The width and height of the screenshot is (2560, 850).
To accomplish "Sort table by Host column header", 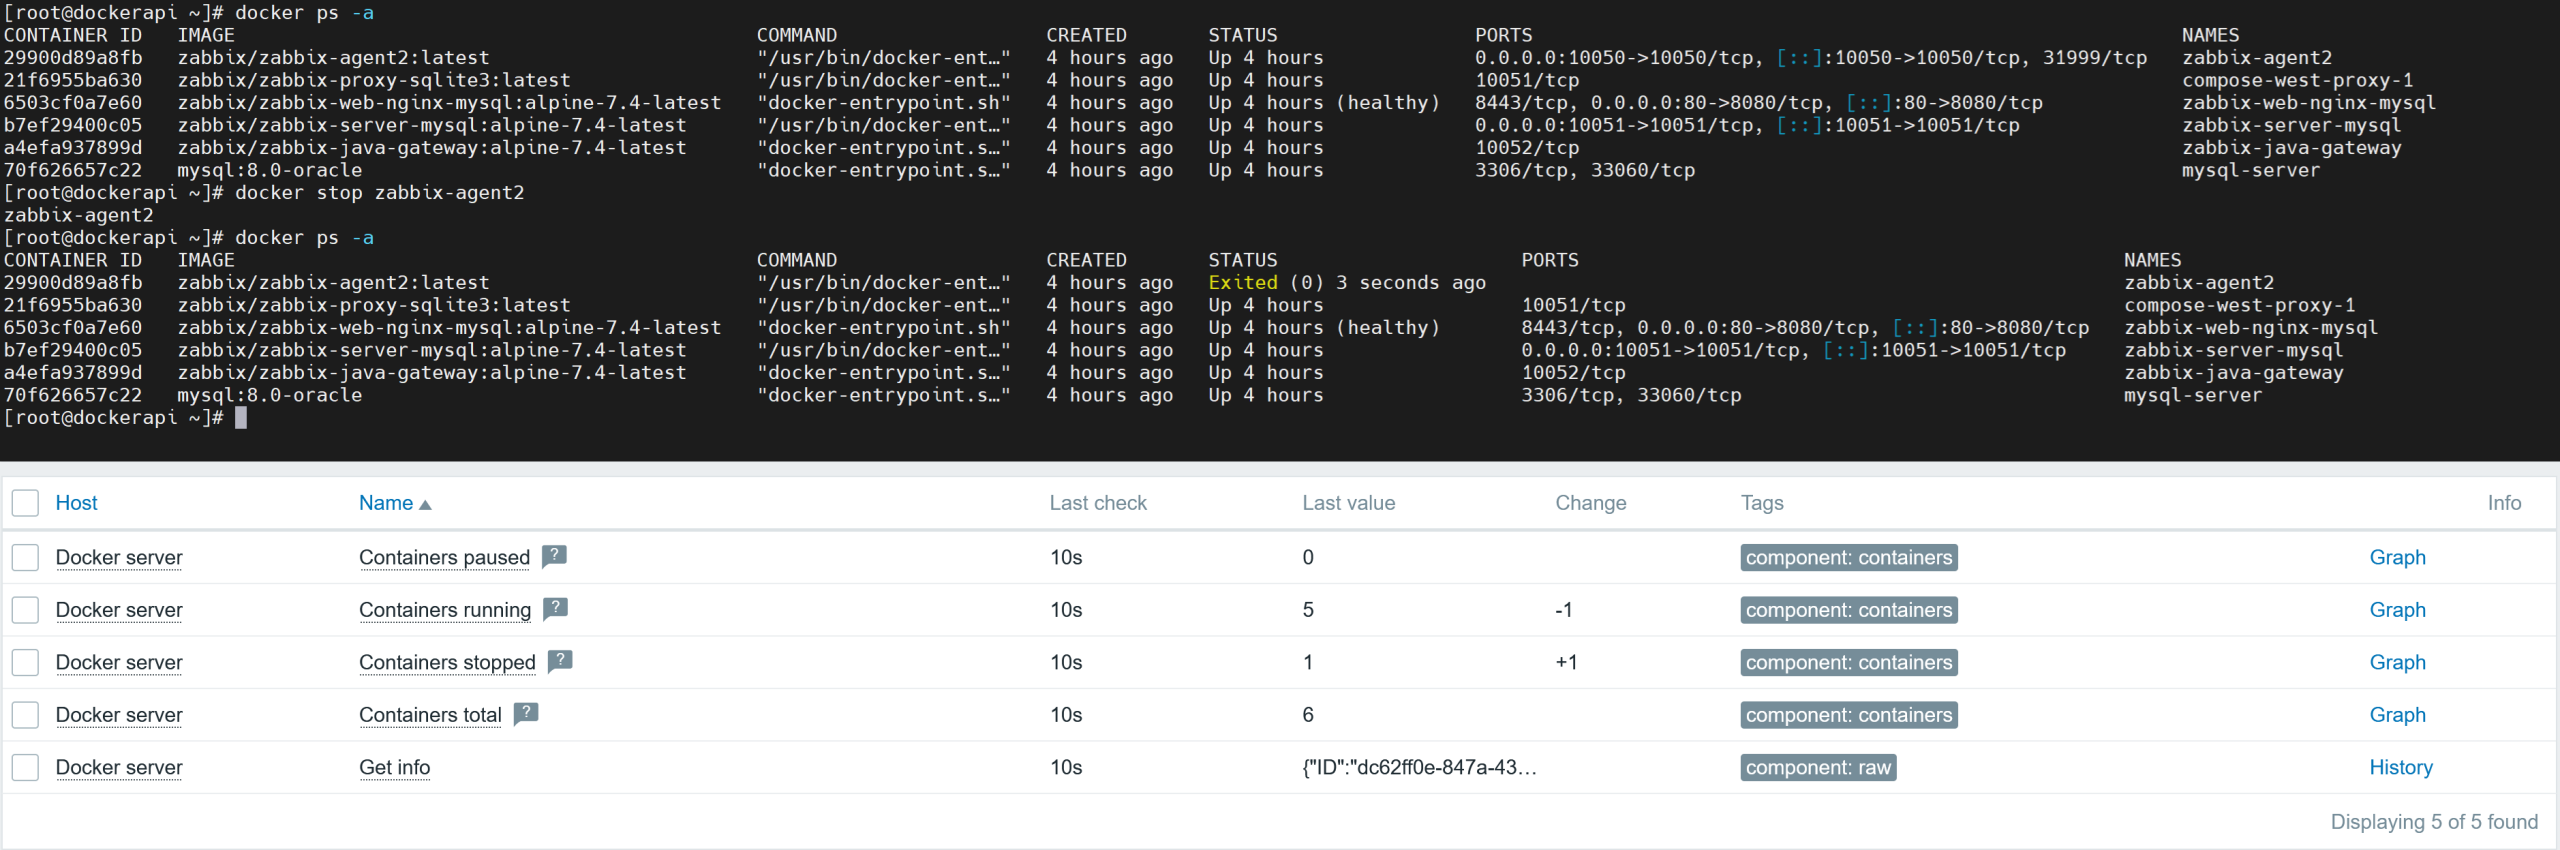I will 76,503.
